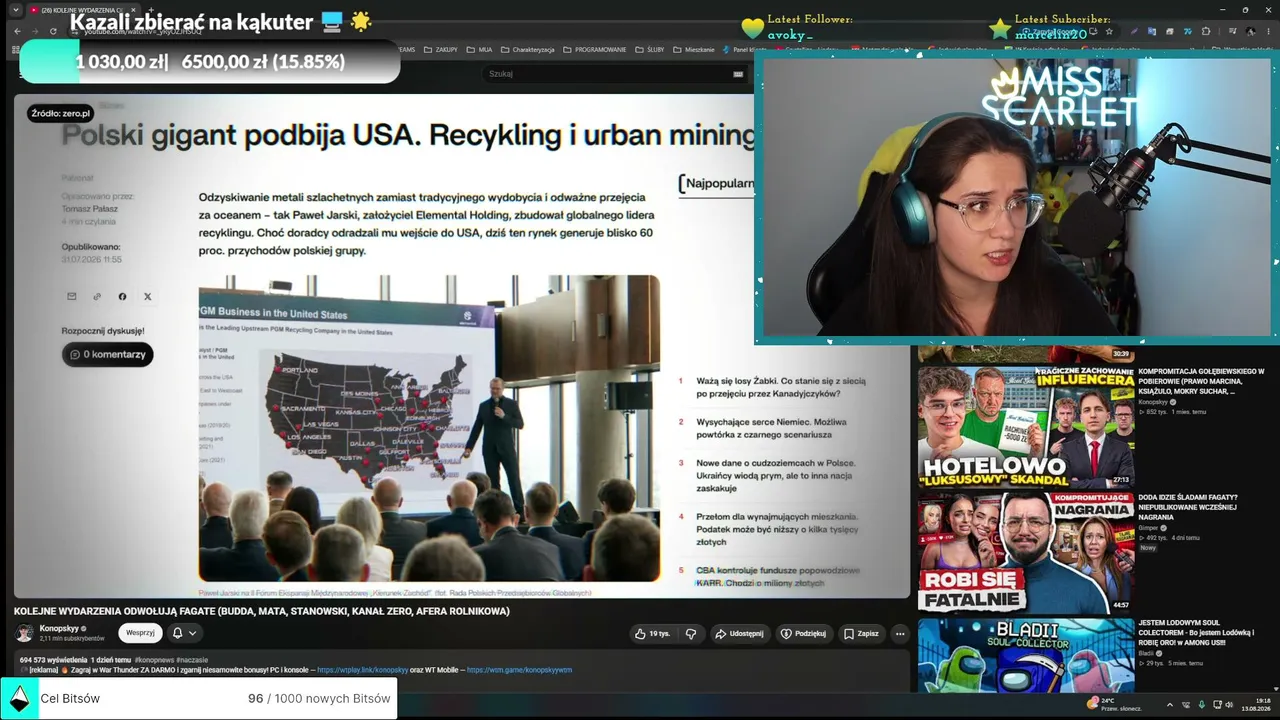Viewport: 1280px width, 720px height.
Task: Click the article headline 'Polski gigant podbija USA'
Action: tap(408, 135)
